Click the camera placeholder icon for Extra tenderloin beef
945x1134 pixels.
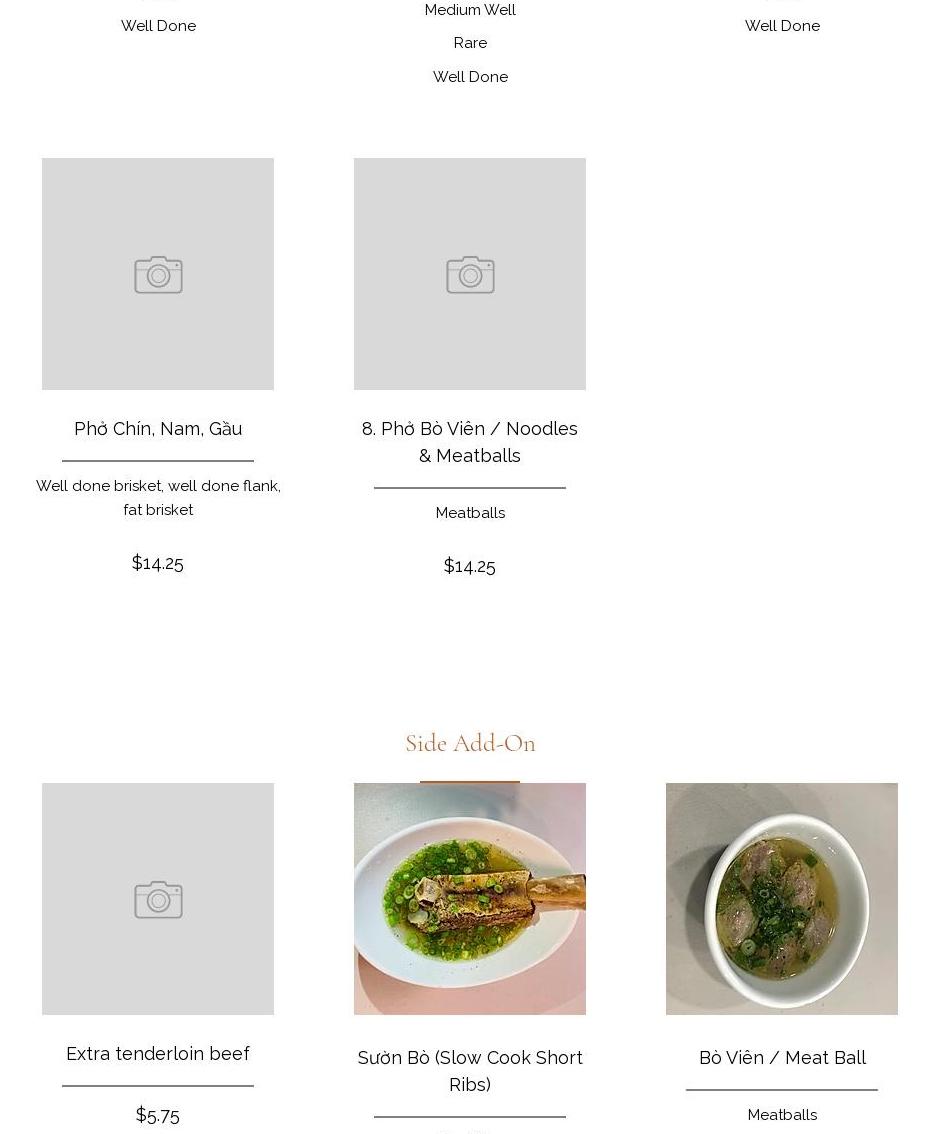158,899
